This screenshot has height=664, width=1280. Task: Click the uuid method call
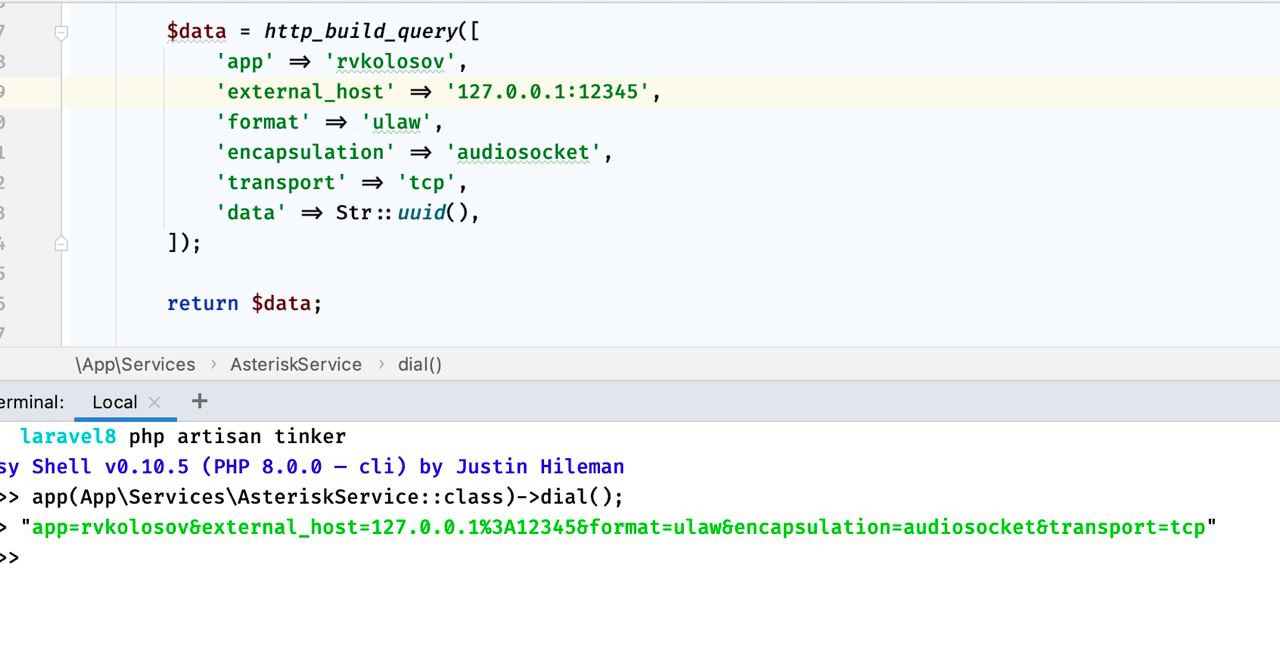(421, 212)
